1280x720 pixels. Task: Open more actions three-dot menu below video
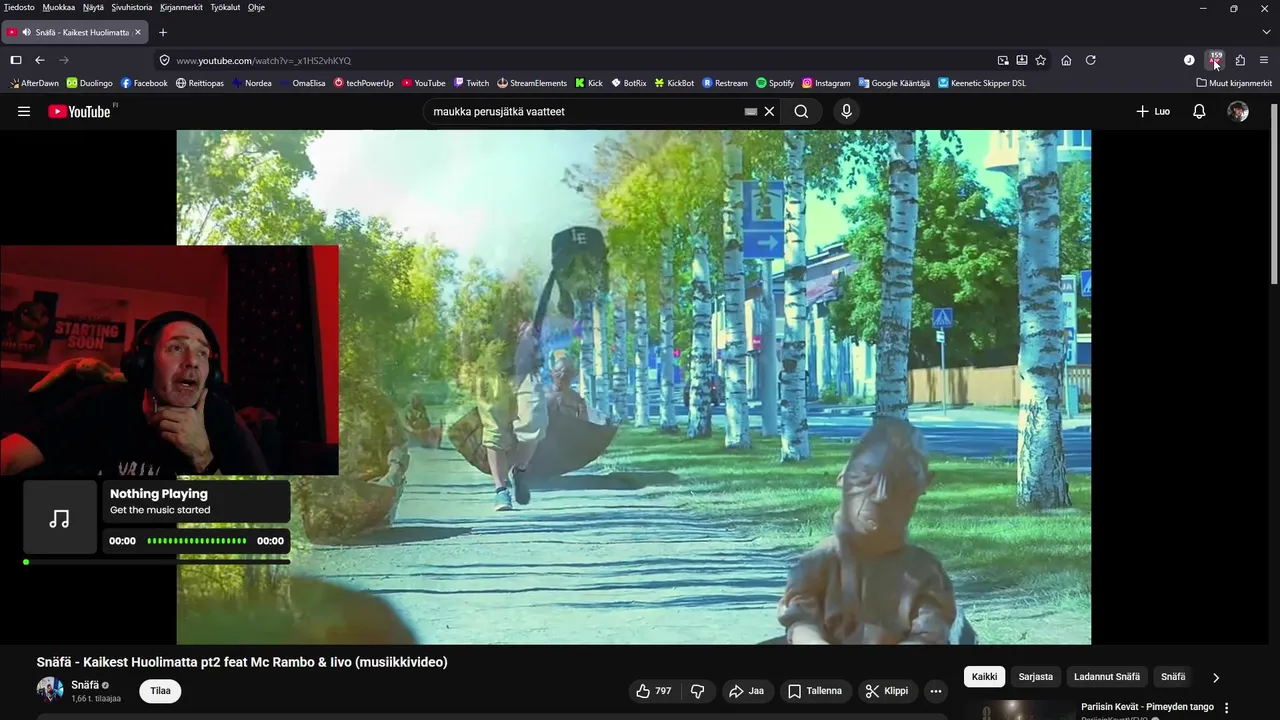[x=936, y=691]
